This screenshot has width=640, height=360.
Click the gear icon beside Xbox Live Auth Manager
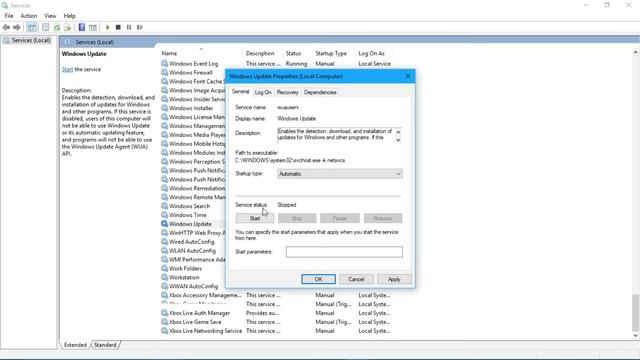click(x=164, y=313)
